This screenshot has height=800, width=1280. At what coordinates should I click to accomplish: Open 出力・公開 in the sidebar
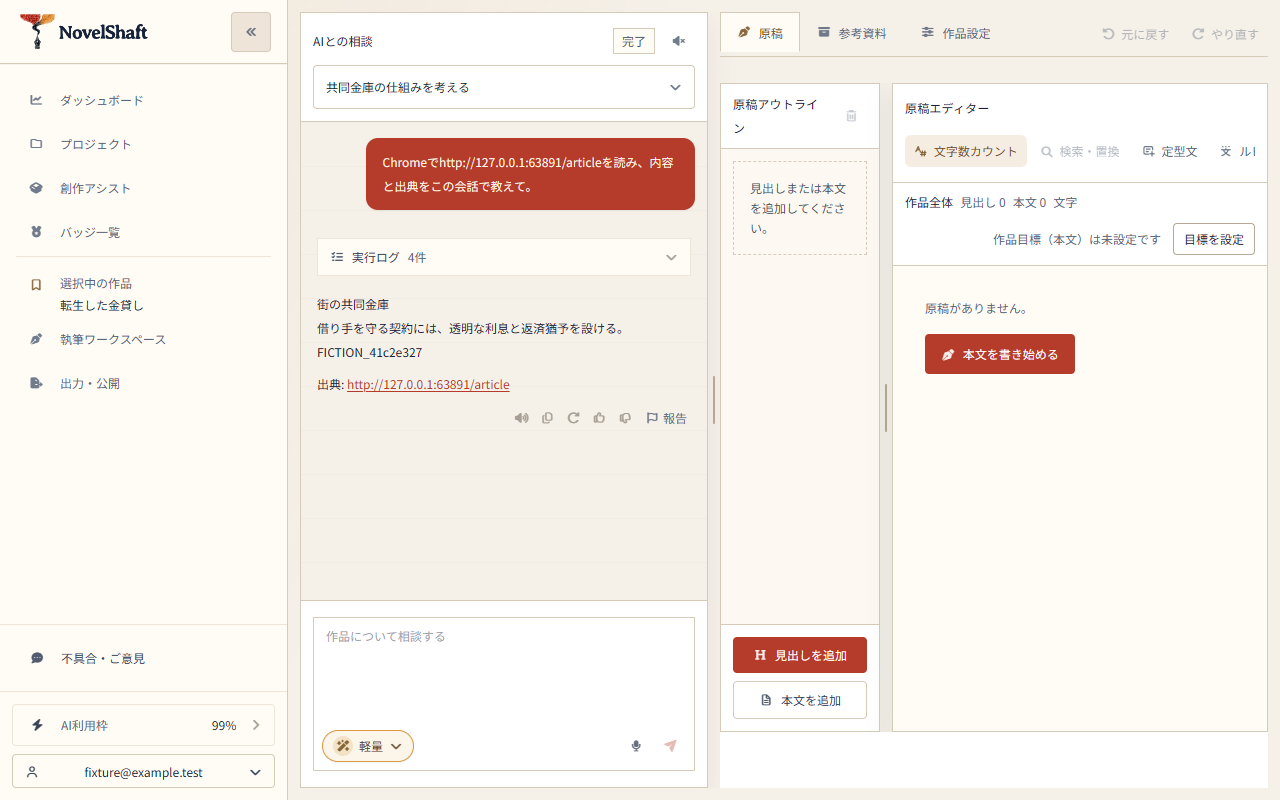point(143,383)
